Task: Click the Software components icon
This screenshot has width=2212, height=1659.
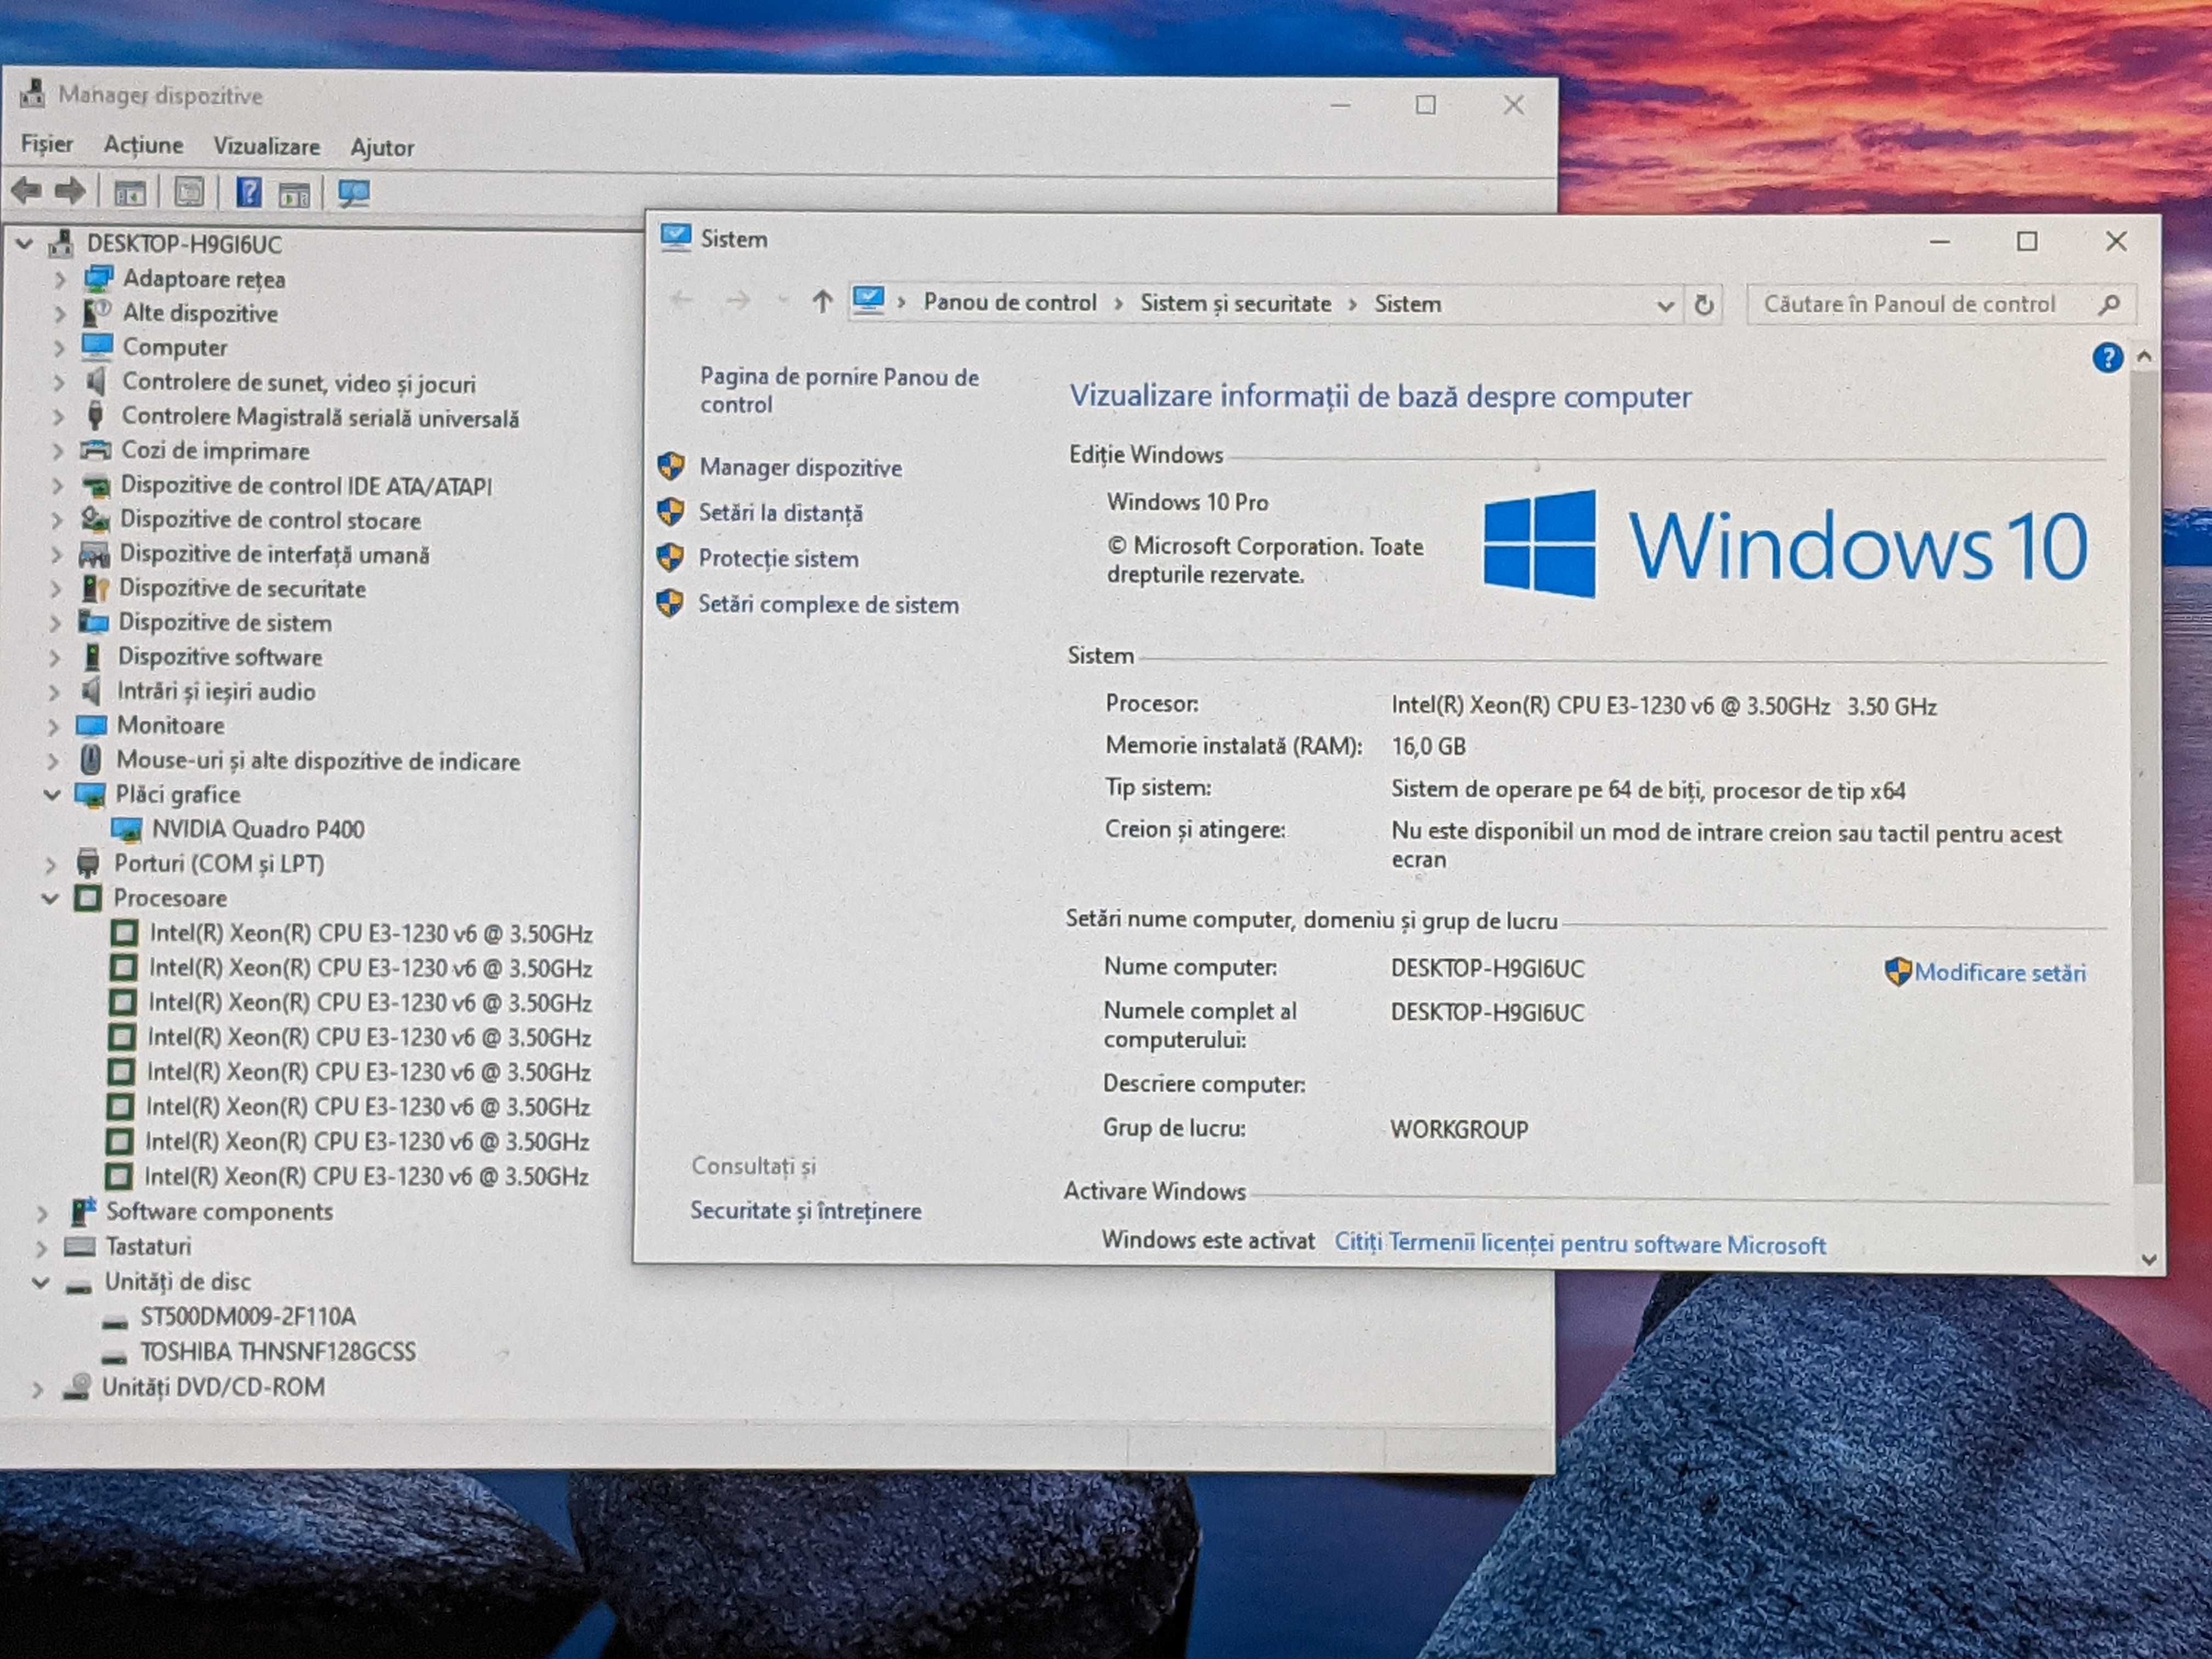Action: 82,1211
